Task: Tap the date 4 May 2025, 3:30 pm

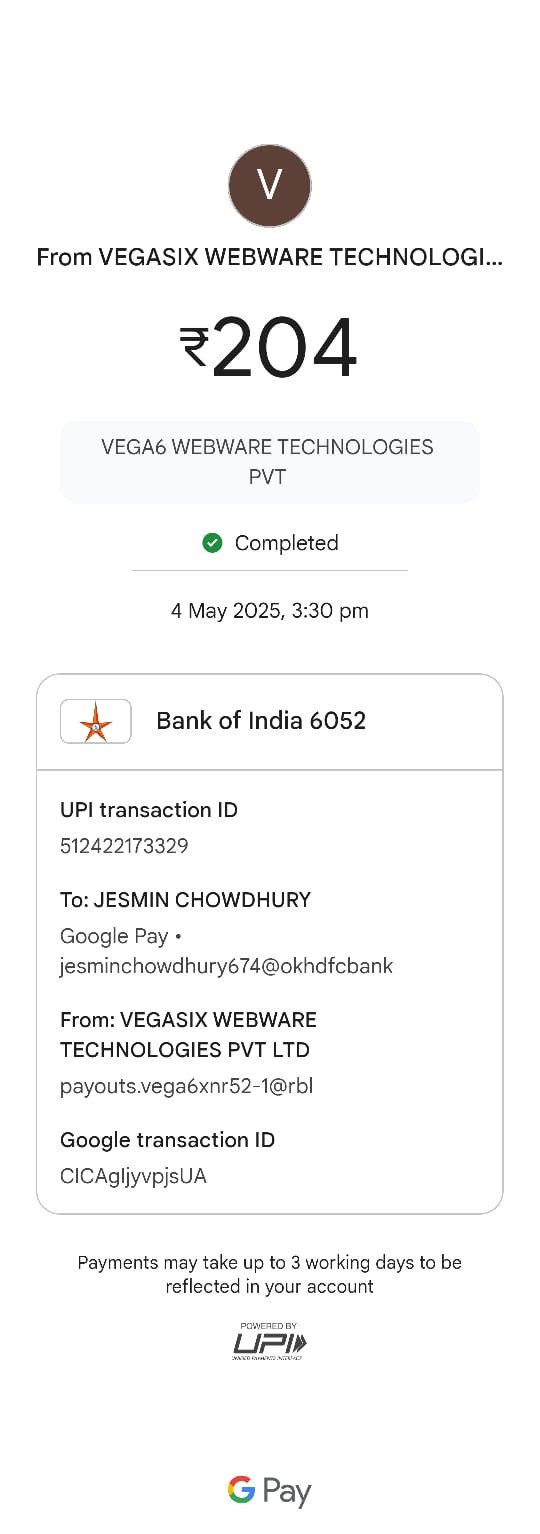Action: [x=270, y=611]
